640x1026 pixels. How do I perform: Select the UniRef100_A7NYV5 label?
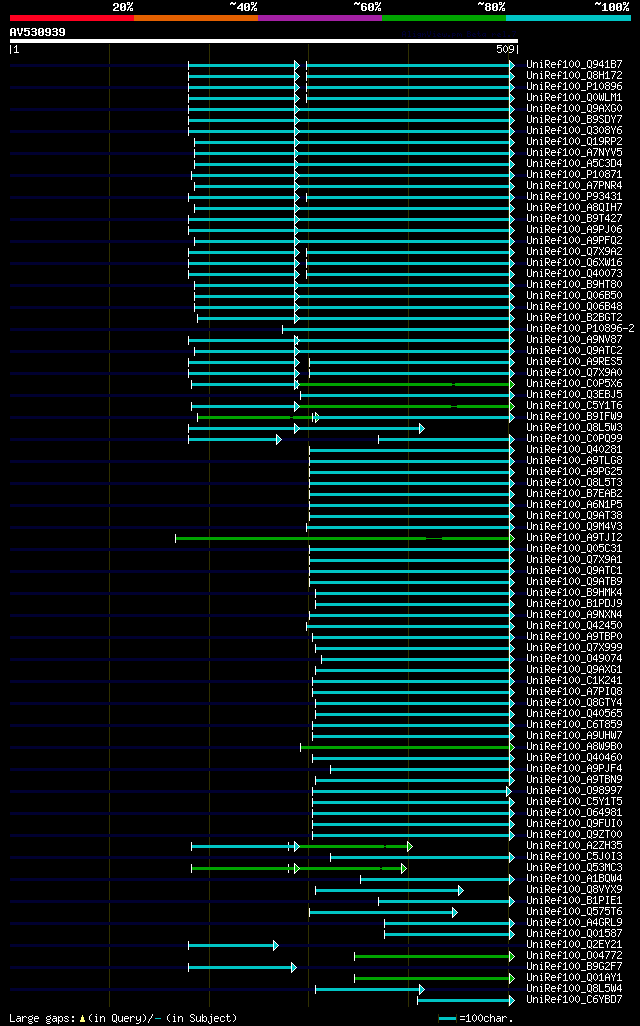(575, 152)
